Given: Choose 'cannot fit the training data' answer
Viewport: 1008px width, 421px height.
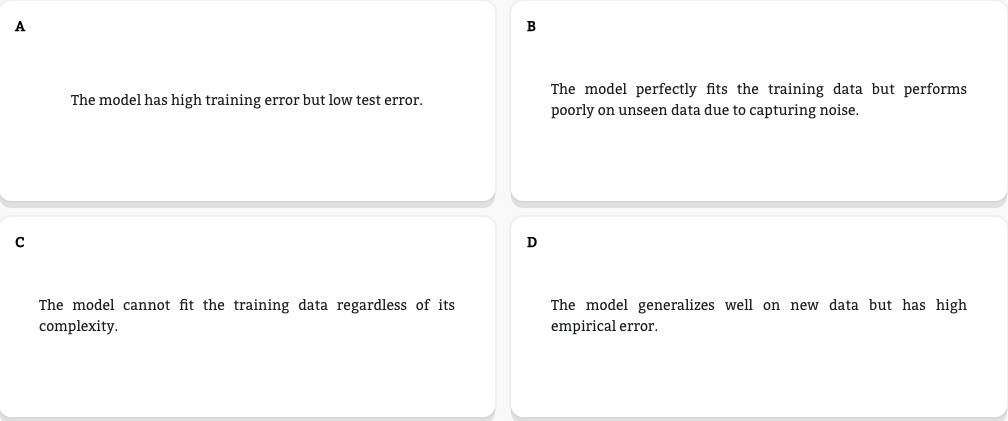Looking at the screenshot, I should (x=246, y=315).
